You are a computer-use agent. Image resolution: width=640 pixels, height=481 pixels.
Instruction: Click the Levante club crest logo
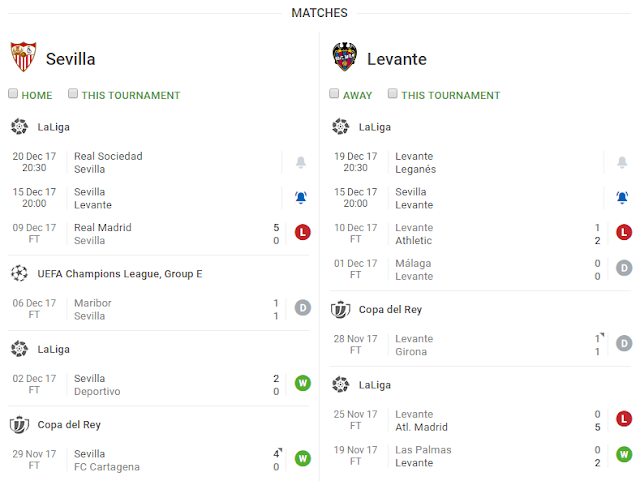pyautogui.click(x=344, y=56)
